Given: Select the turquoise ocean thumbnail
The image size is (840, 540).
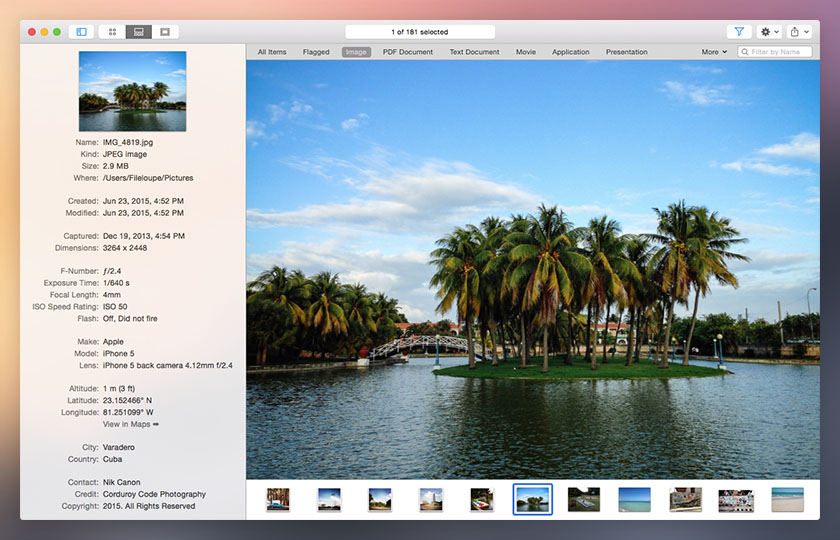Looking at the screenshot, I should click(634, 500).
